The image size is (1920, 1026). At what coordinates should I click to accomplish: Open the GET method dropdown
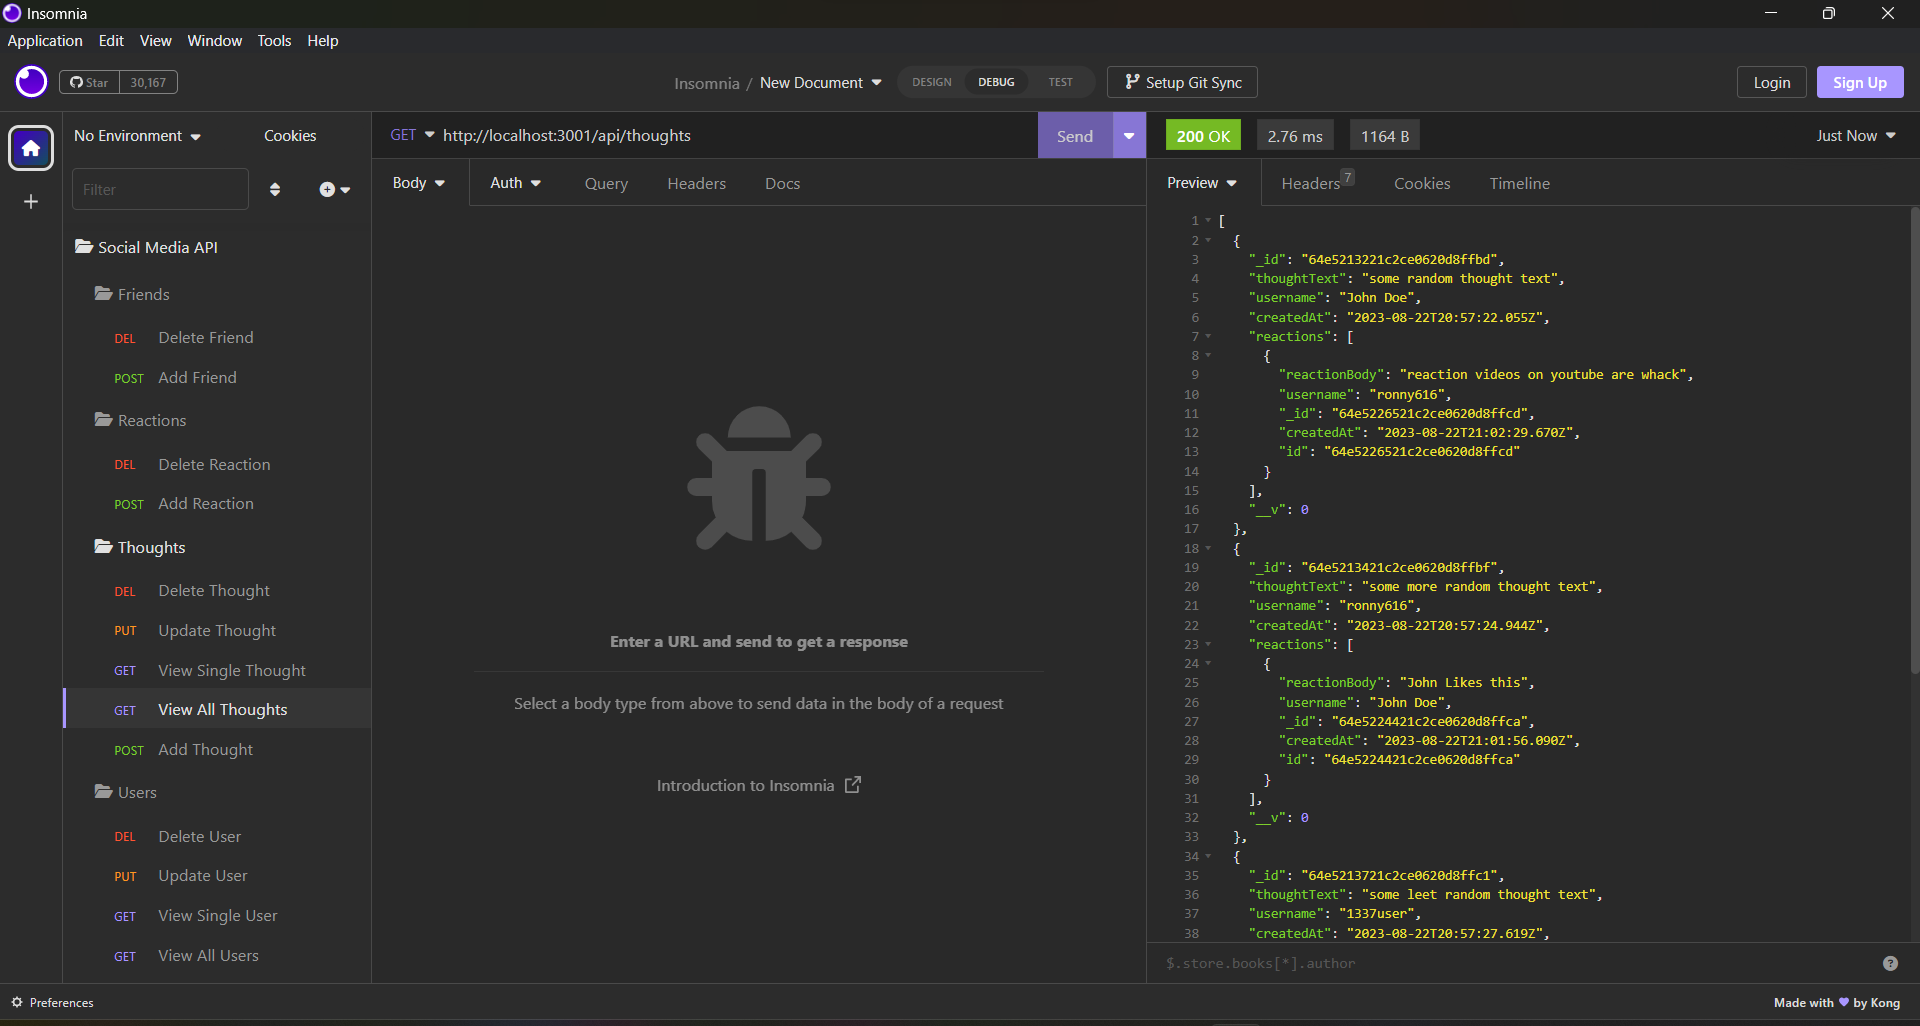coord(412,135)
